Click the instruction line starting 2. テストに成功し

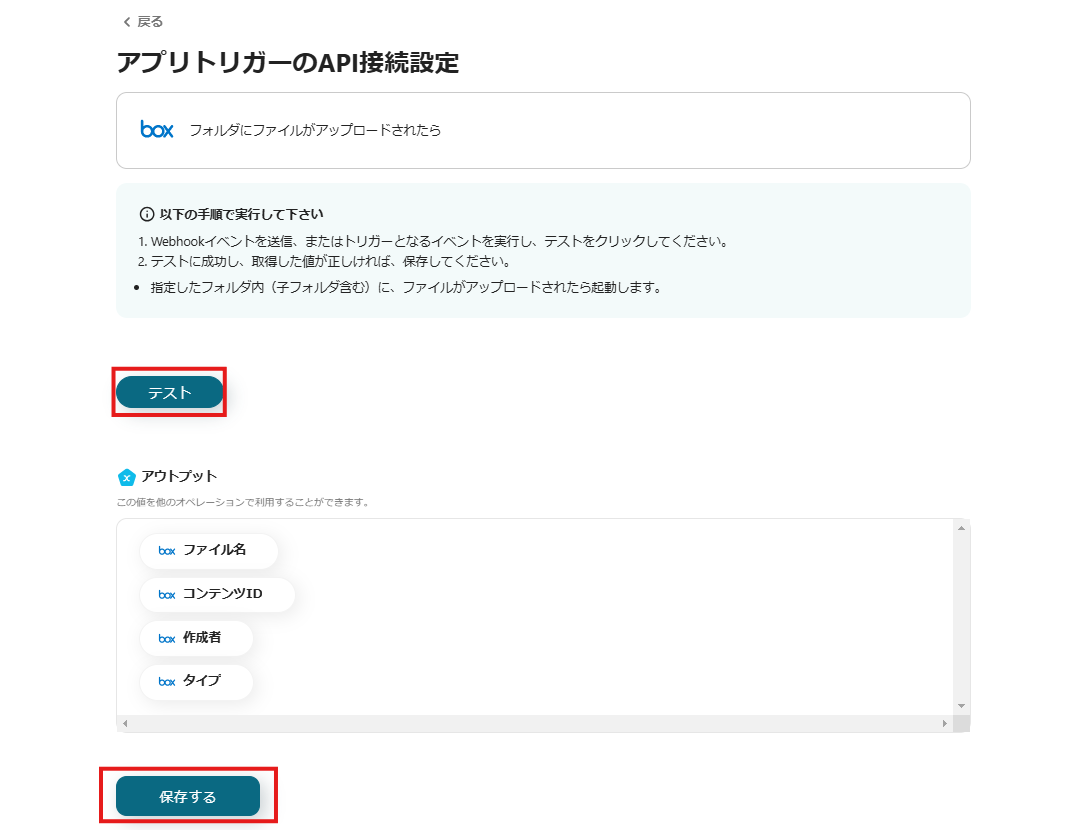325,261
